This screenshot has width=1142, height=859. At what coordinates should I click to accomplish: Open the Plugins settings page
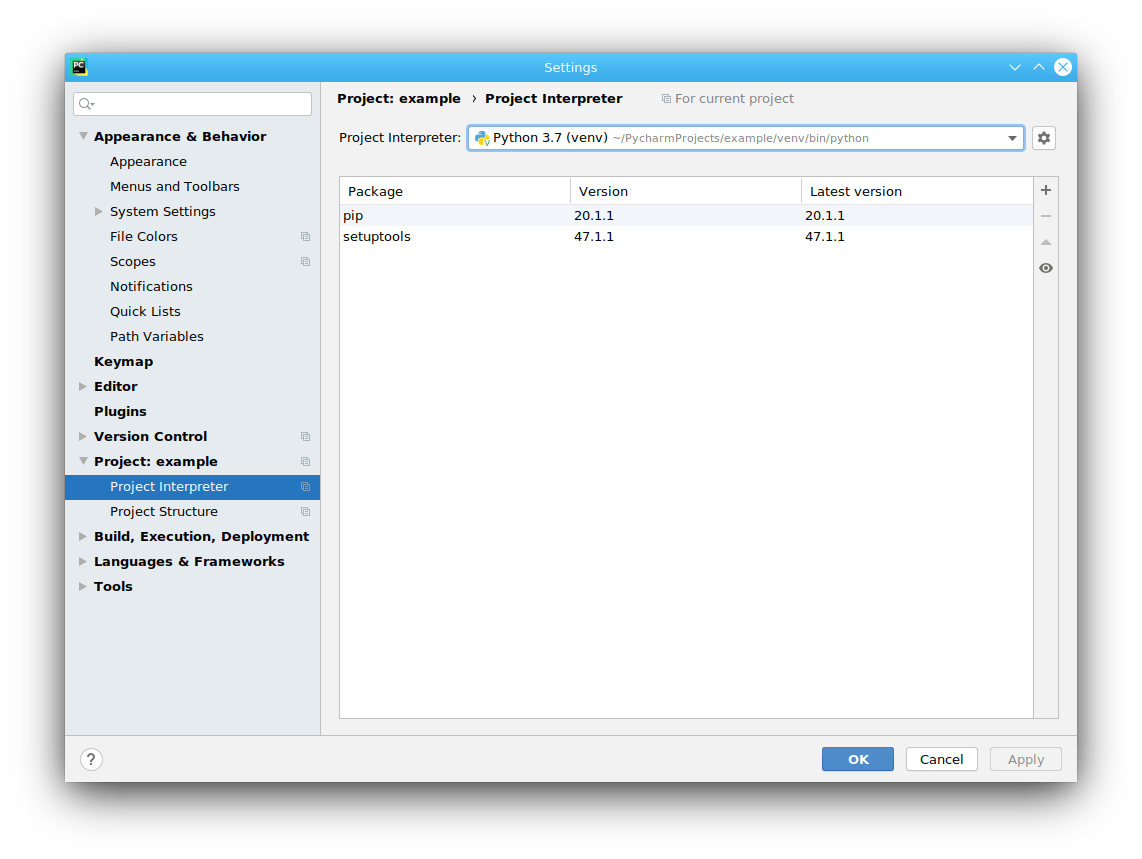120,411
